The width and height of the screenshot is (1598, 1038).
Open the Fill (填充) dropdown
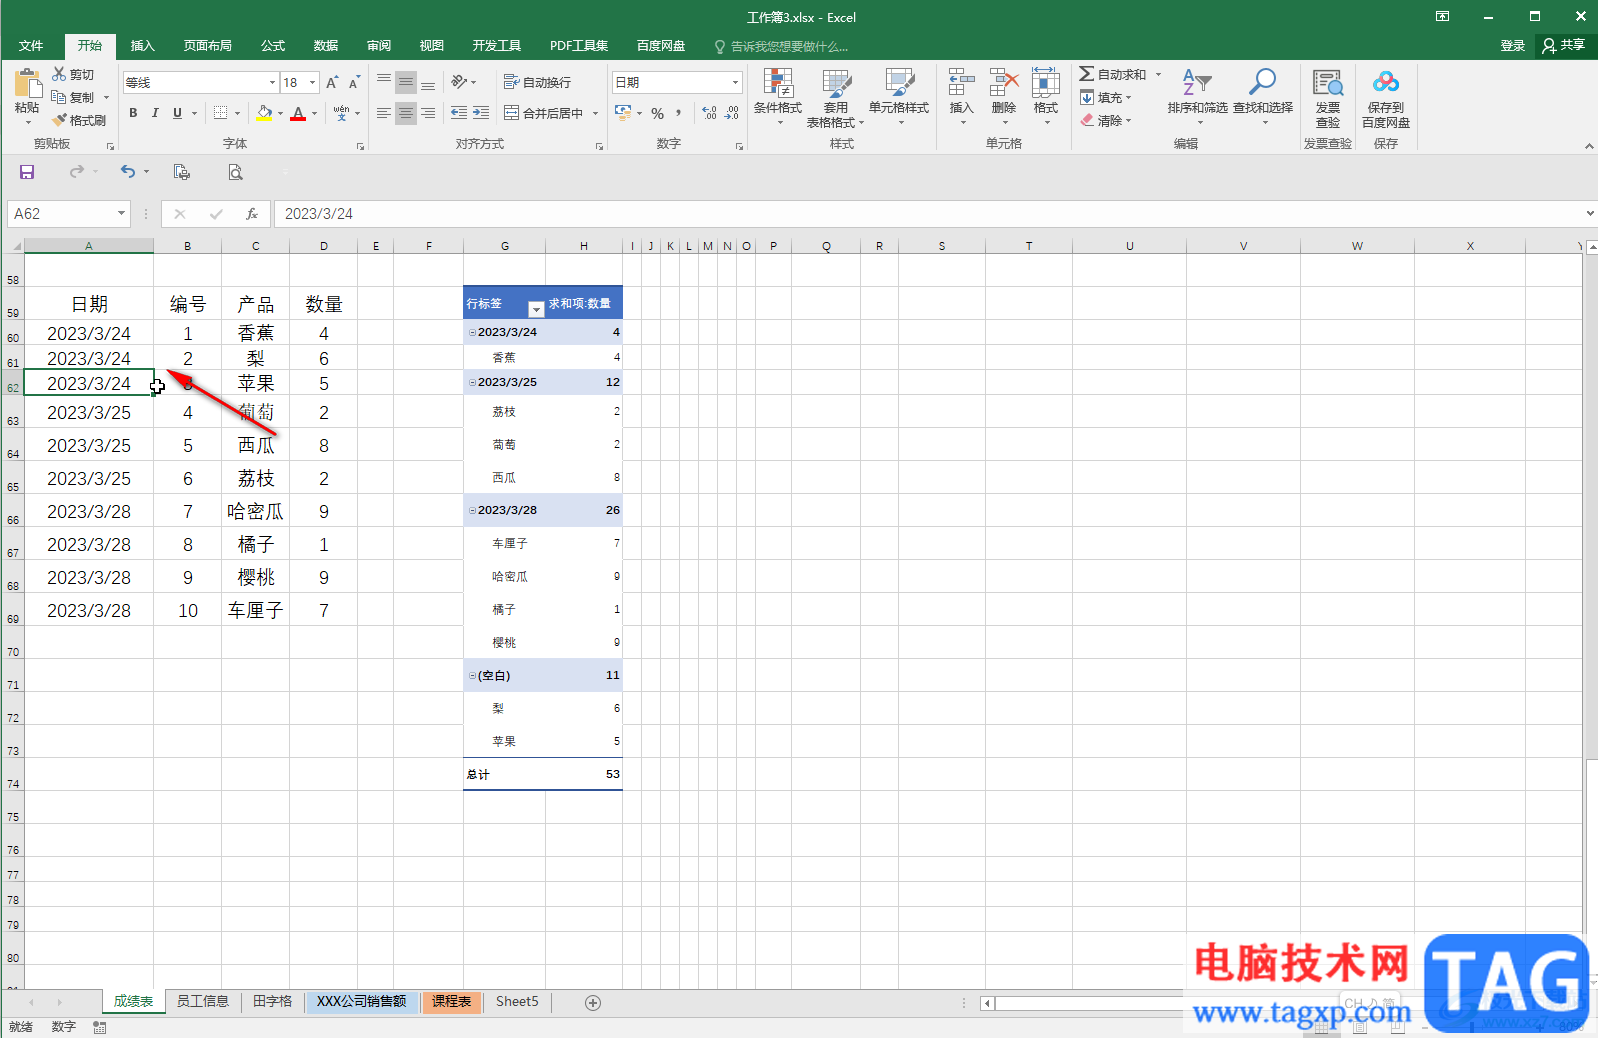[x=1105, y=97]
